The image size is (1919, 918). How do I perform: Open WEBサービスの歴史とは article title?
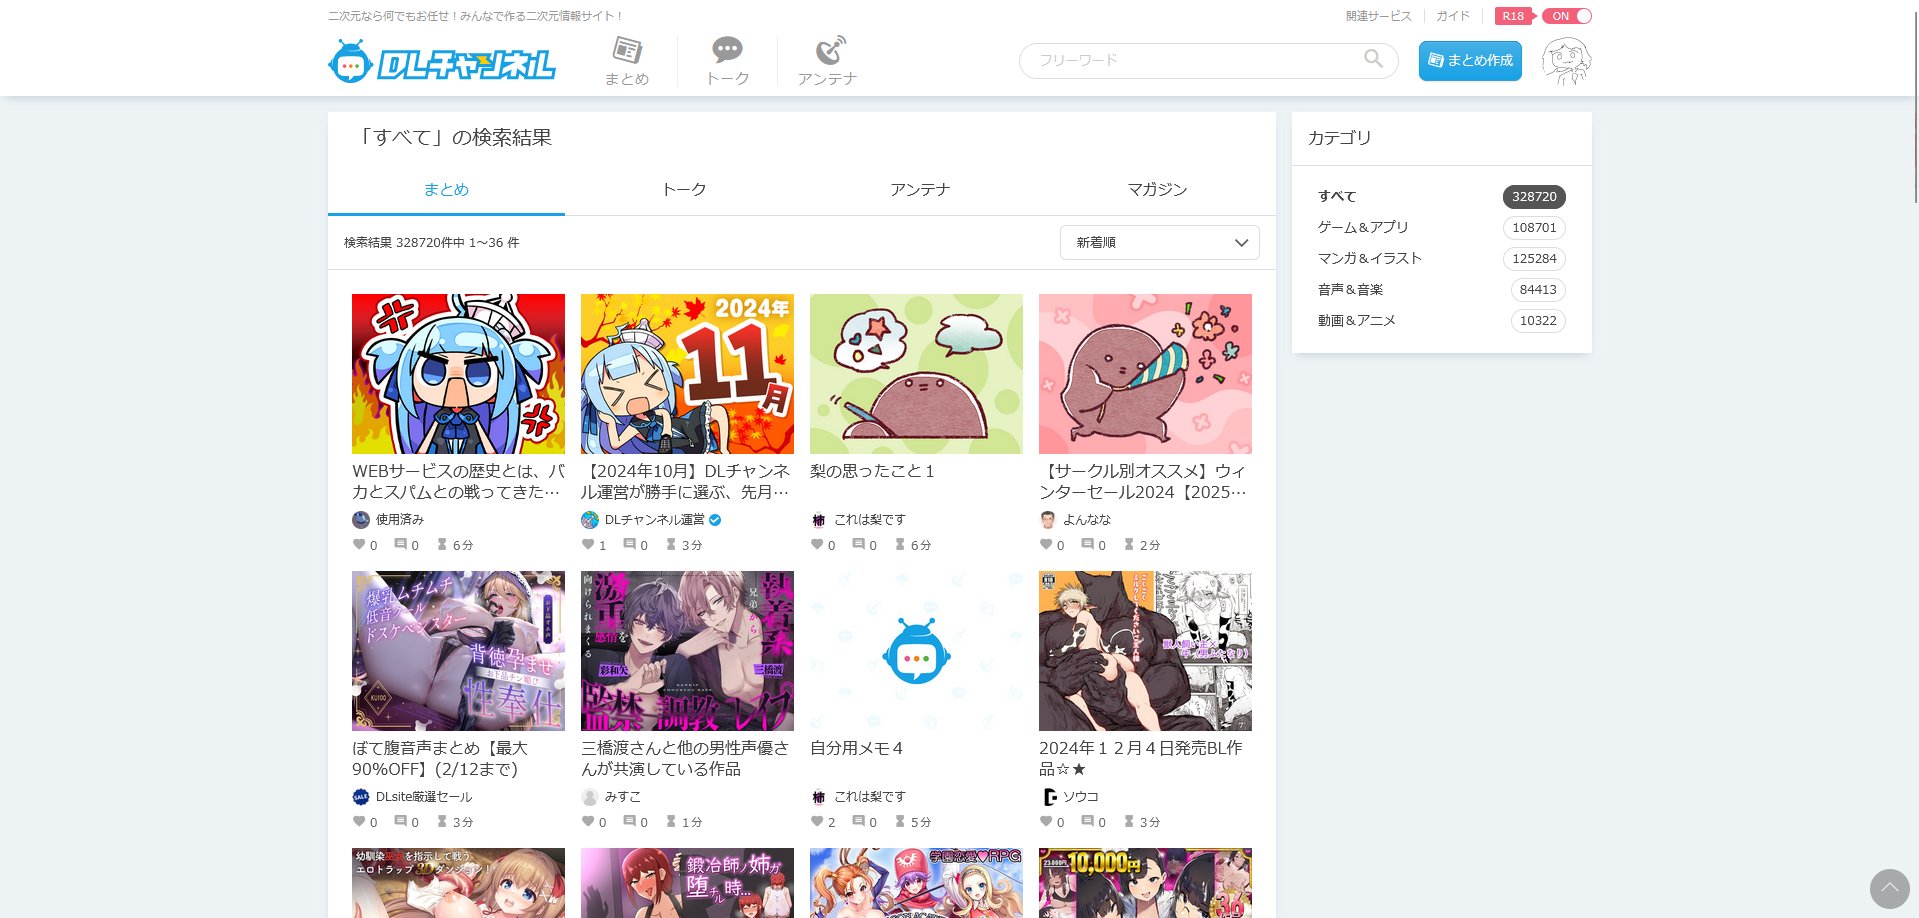click(458, 482)
